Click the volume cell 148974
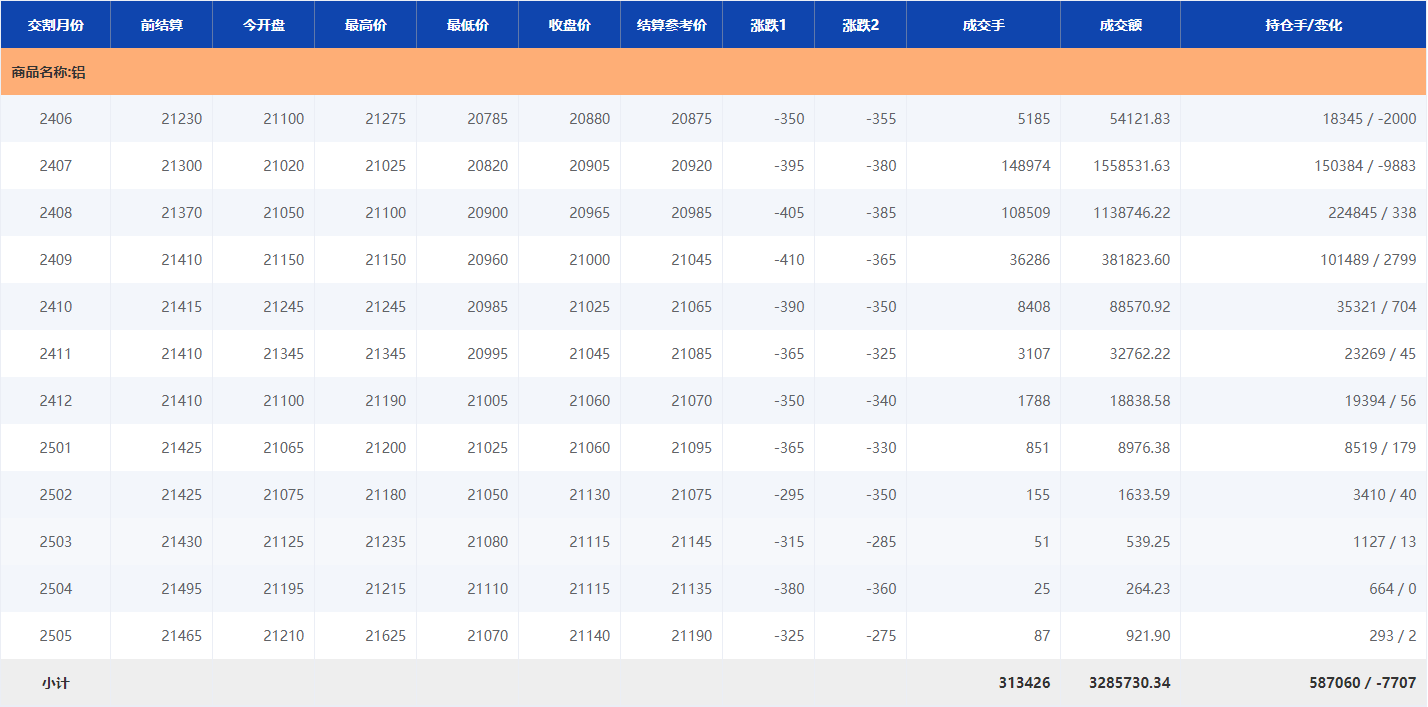The width and height of the screenshot is (1428, 707). point(1025,166)
